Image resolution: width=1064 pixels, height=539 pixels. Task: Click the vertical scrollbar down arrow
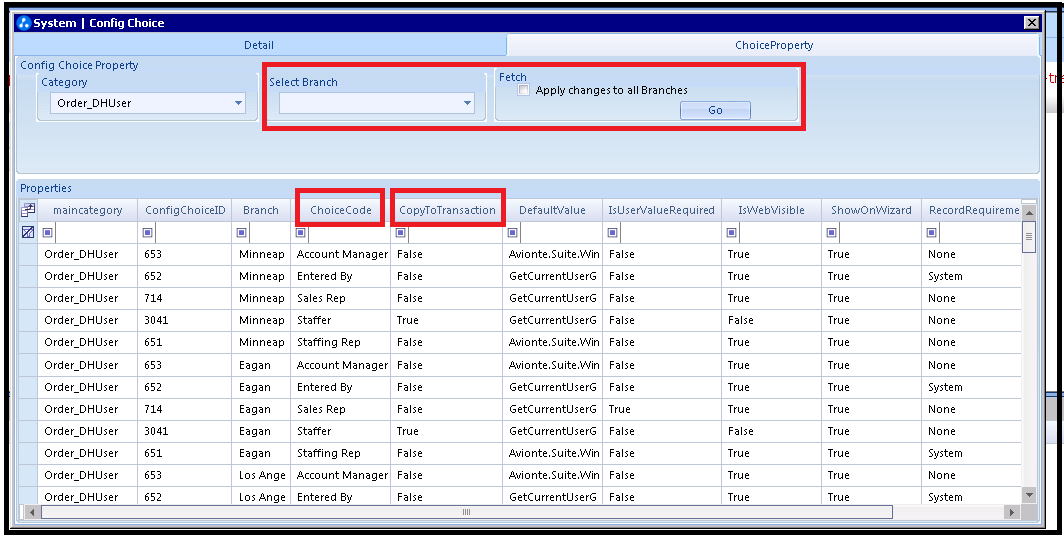(1029, 496)
